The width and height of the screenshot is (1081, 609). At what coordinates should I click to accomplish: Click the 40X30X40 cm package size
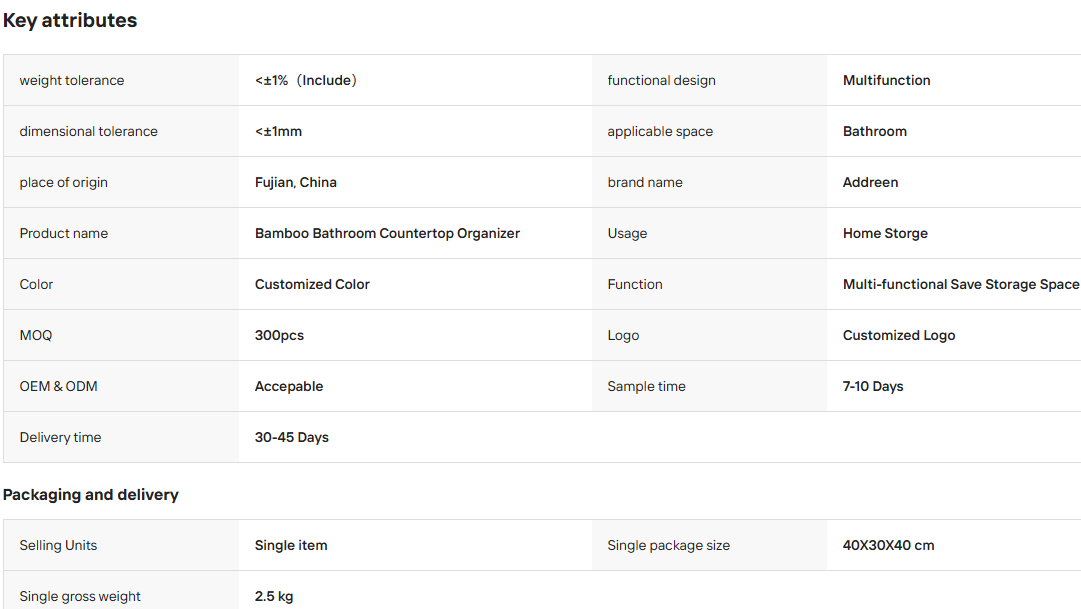pyautogui.click(x=888, y=545)
